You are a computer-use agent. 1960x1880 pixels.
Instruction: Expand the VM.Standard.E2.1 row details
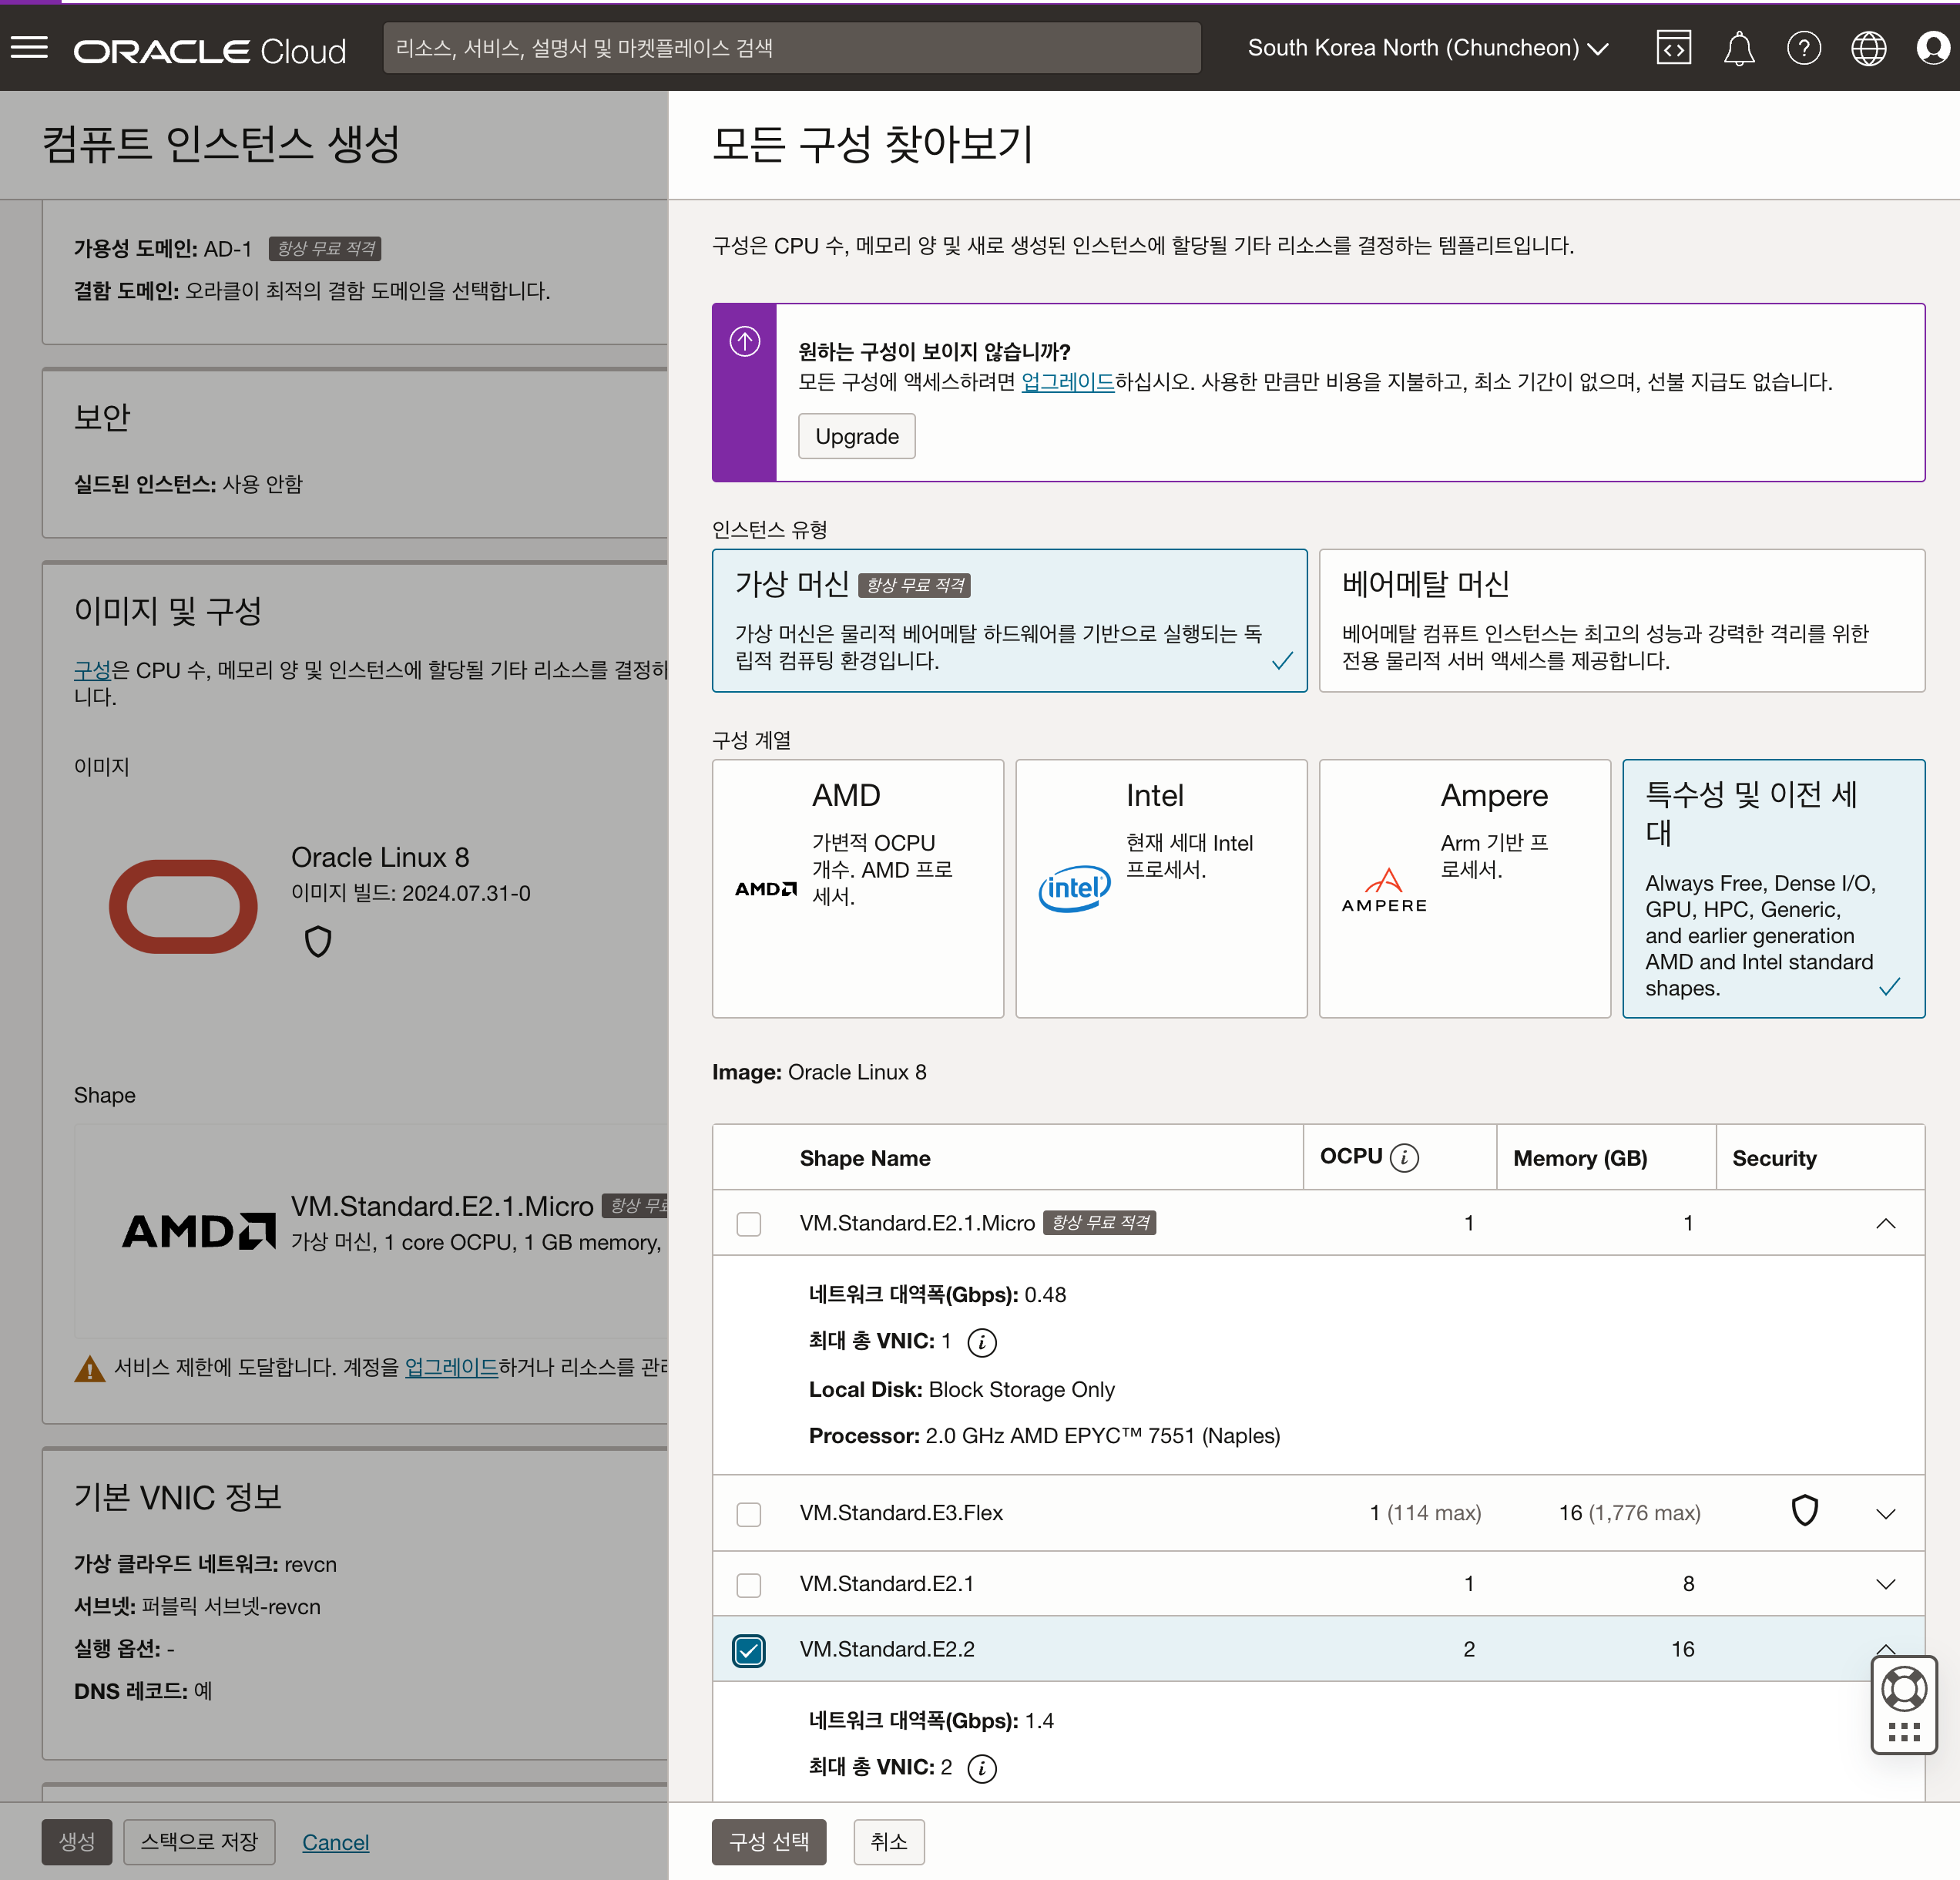(1885, 1584)
